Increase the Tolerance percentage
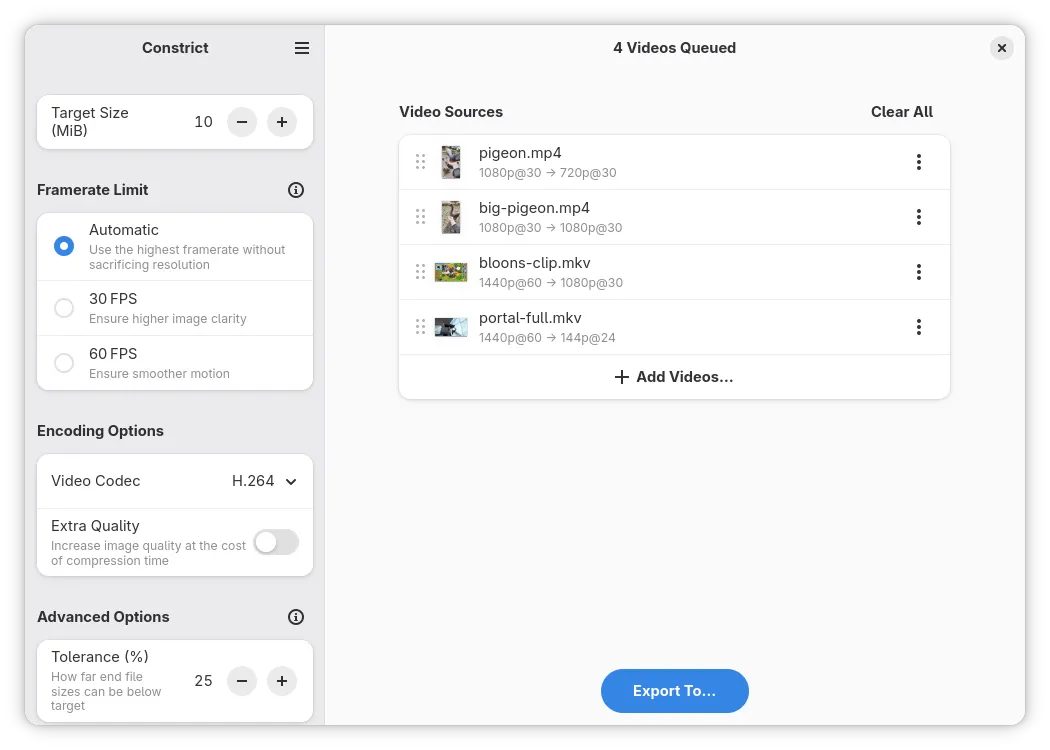Image resolution: width=1050 pixels, height=750 pixels. [282, 681]
